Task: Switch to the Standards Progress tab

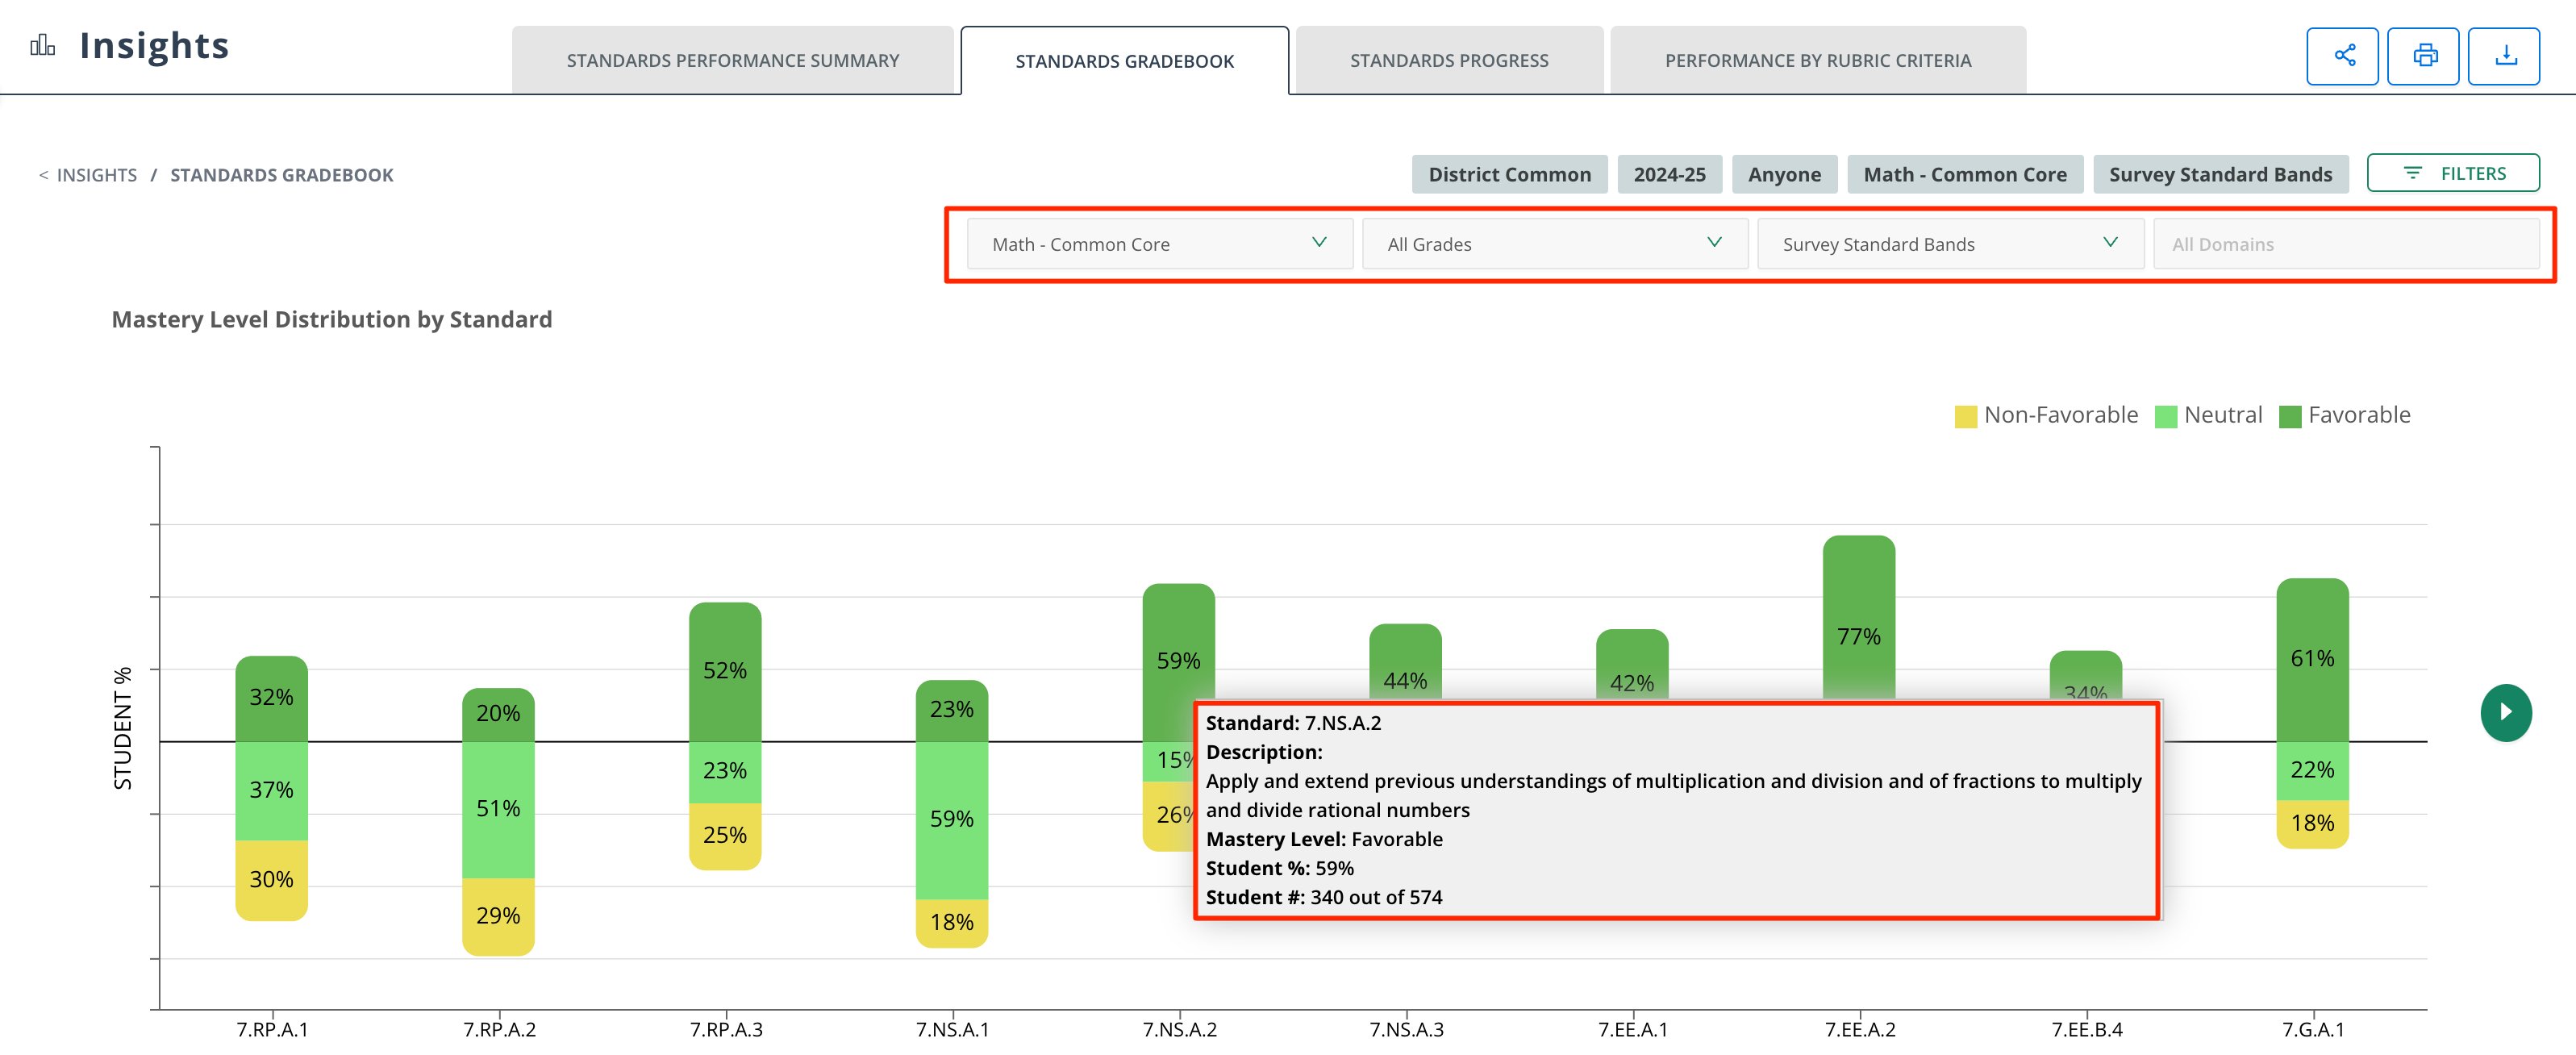Action: point(1449,60)
